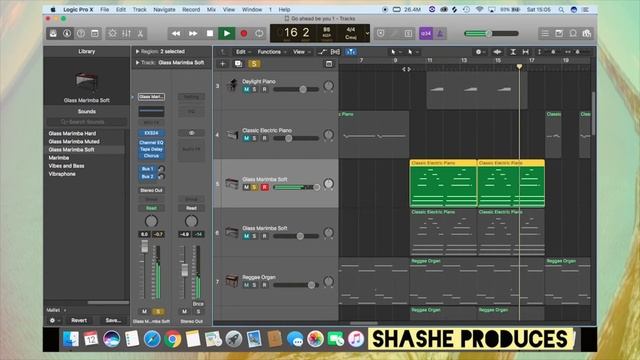Open the Library button in control bar
Screen dimensions: 640x360
point(53,33)
